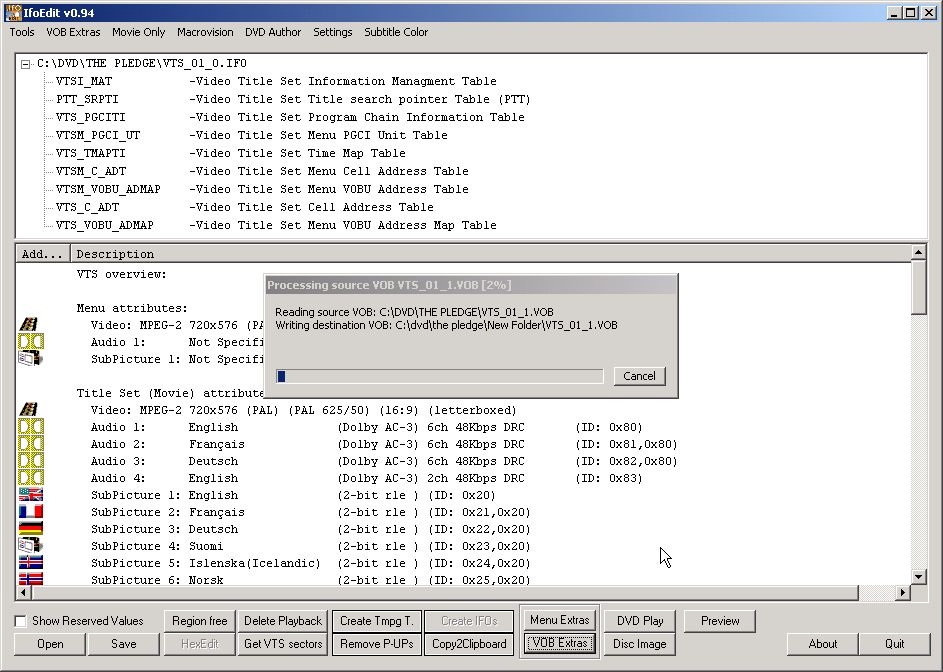Click the Icelandic flag icon for SubPicture 5
Image resolution: width=943 pixels, height=672 pixels.
click(x=31, y=563)
